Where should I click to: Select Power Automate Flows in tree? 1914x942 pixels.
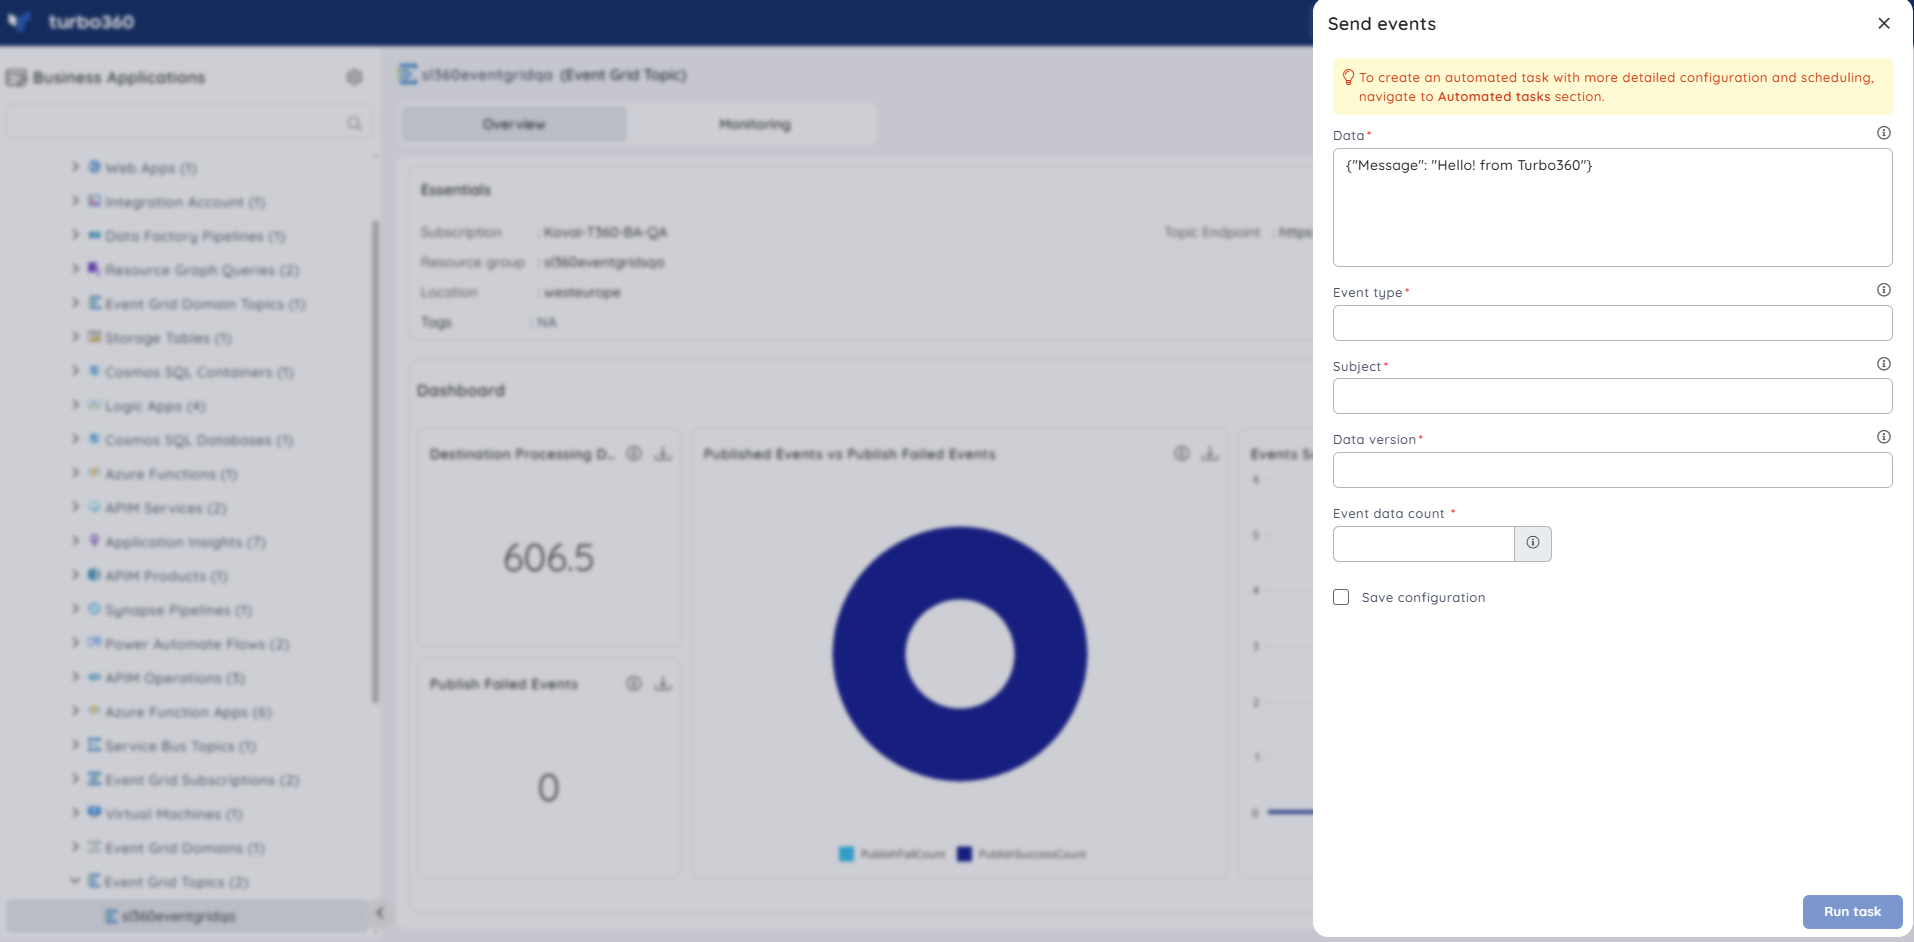pos(197,644)
